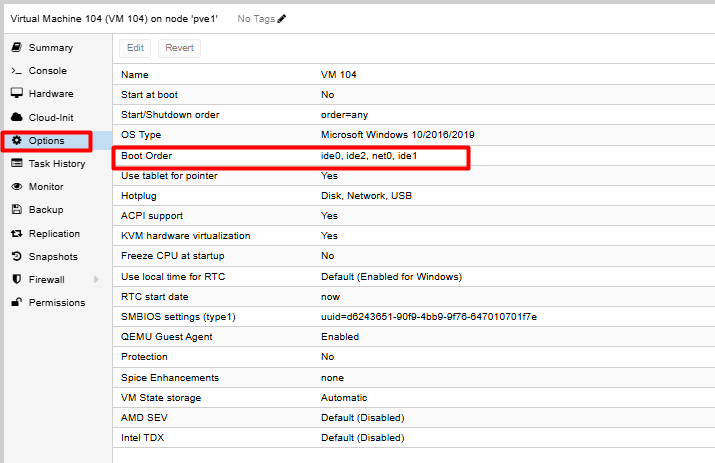Open the Task History section
Image resolution: width=715 pixels, height=463 pixels.
coord(56,163)
